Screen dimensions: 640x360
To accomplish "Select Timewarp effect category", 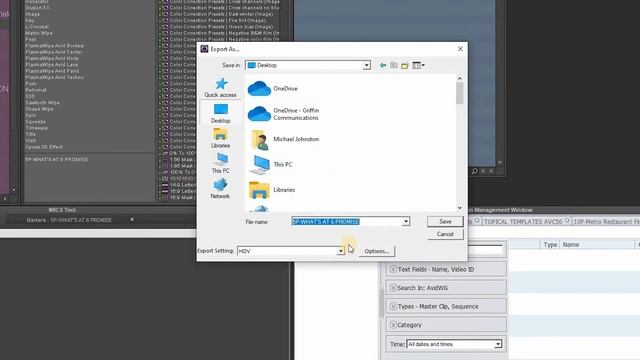I will point(37,128).
